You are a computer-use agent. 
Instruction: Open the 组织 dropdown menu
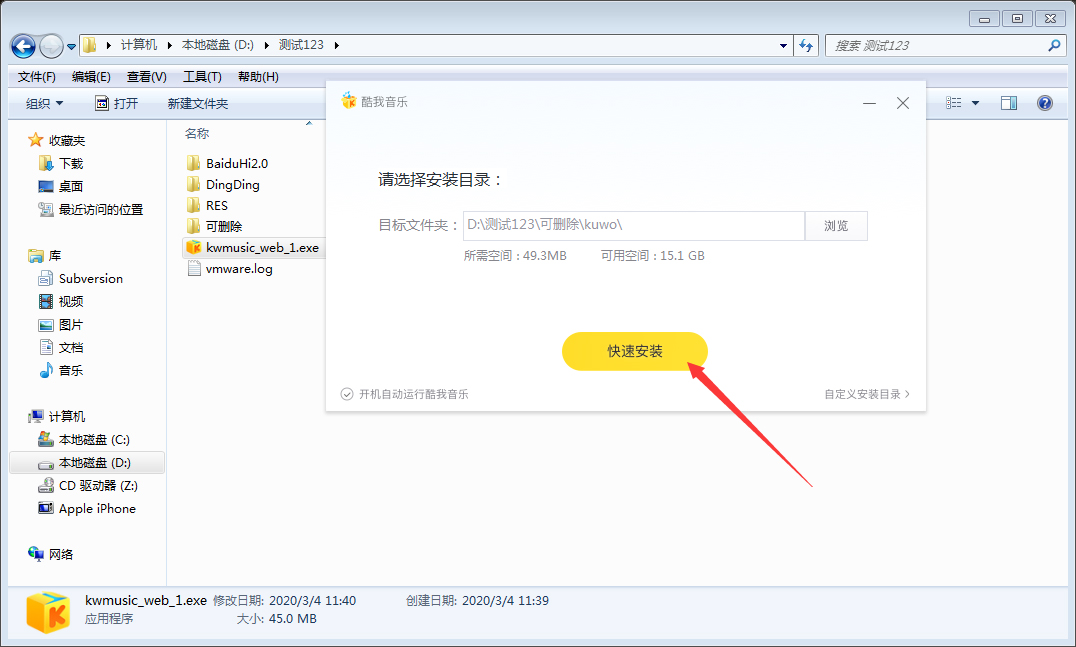coord(42,102)
